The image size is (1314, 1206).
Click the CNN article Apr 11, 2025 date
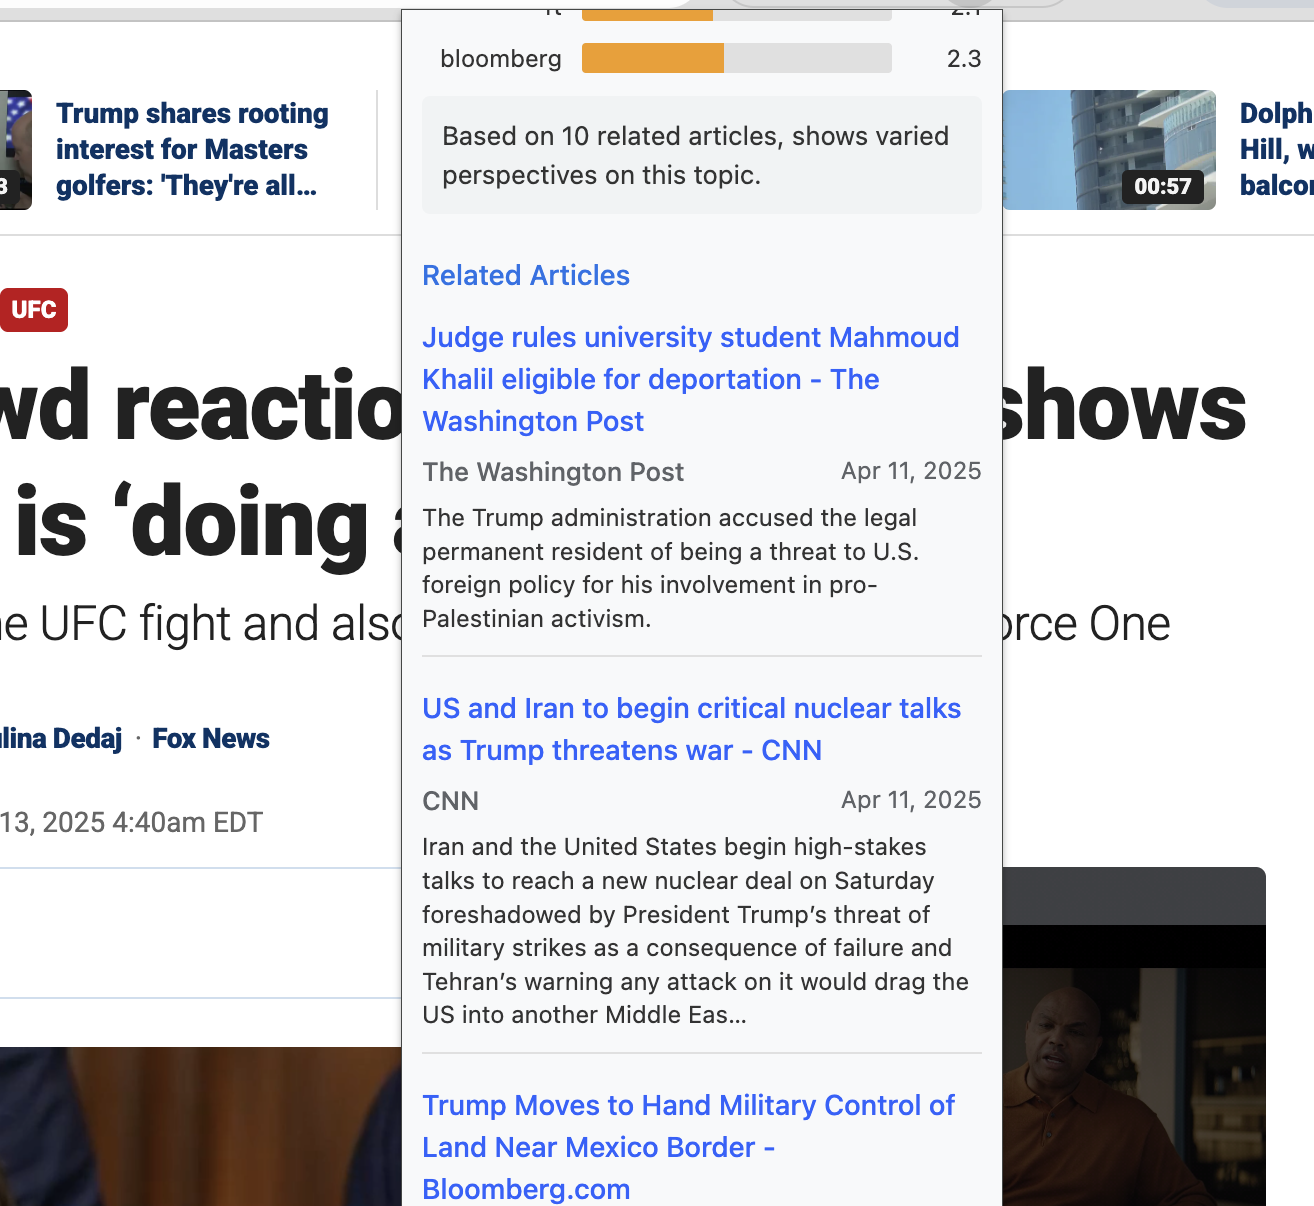(x=911, y=800)
